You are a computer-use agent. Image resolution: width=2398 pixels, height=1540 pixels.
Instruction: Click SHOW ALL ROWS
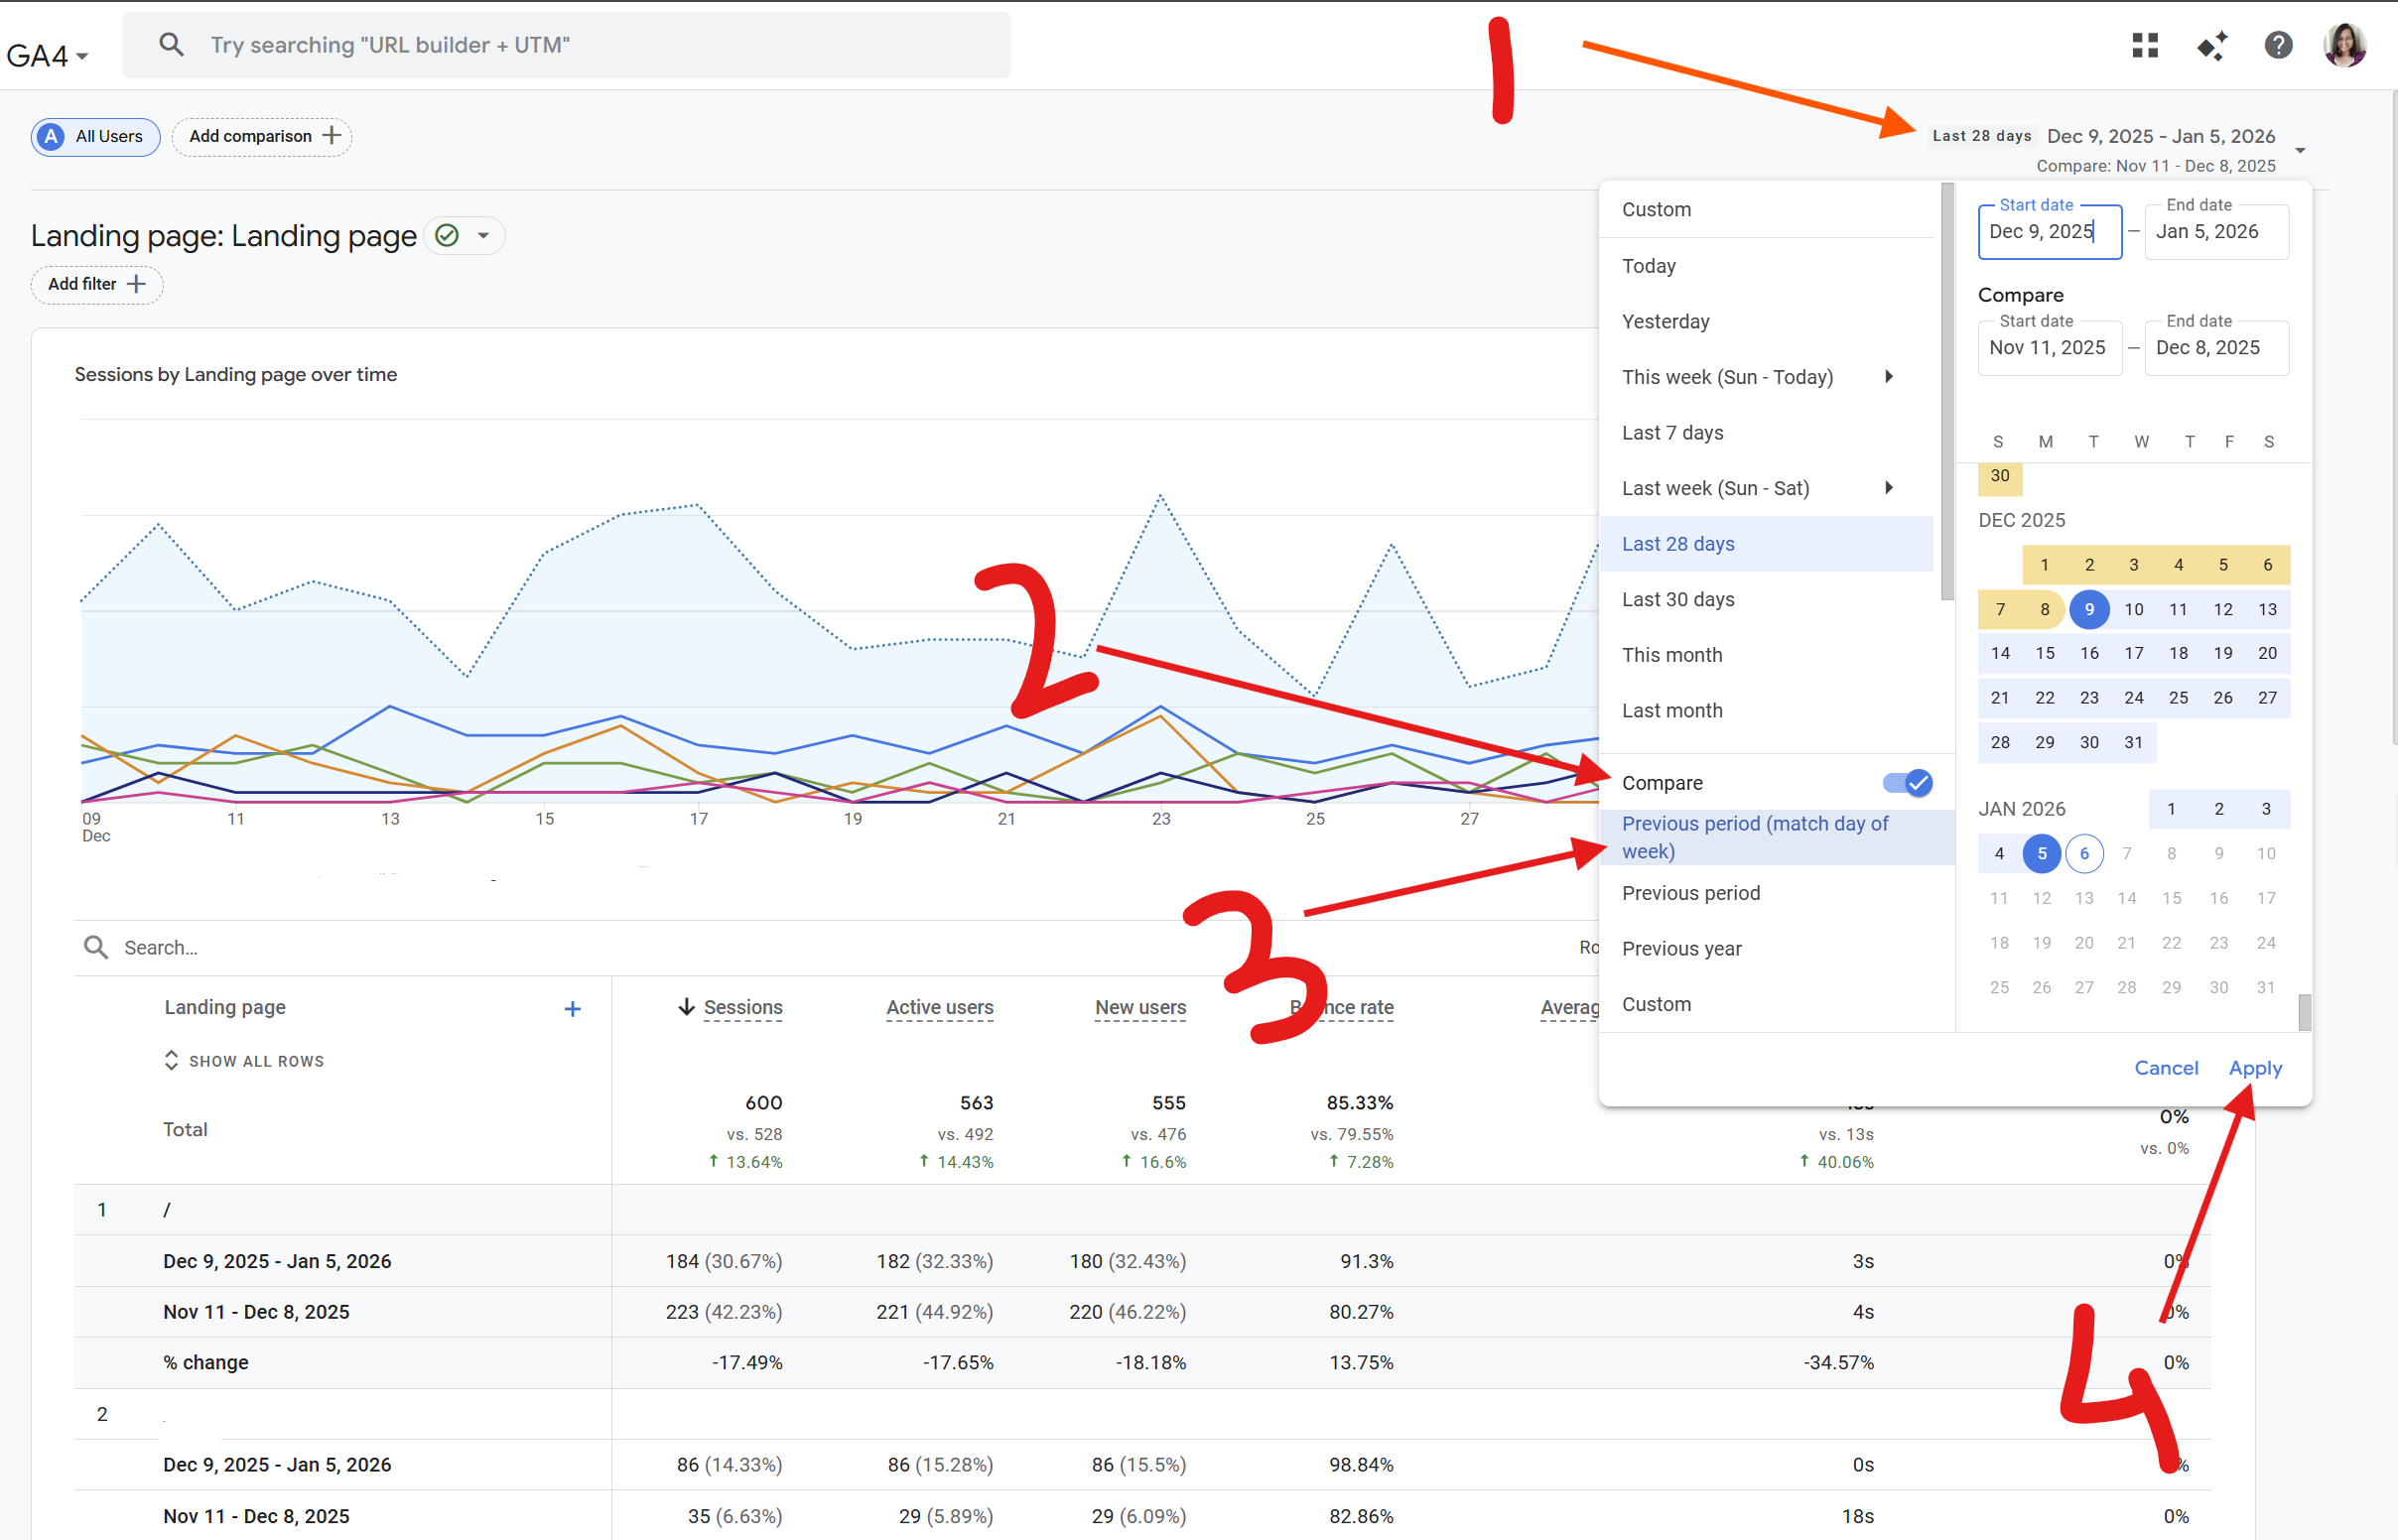(x=243, y=1060)
